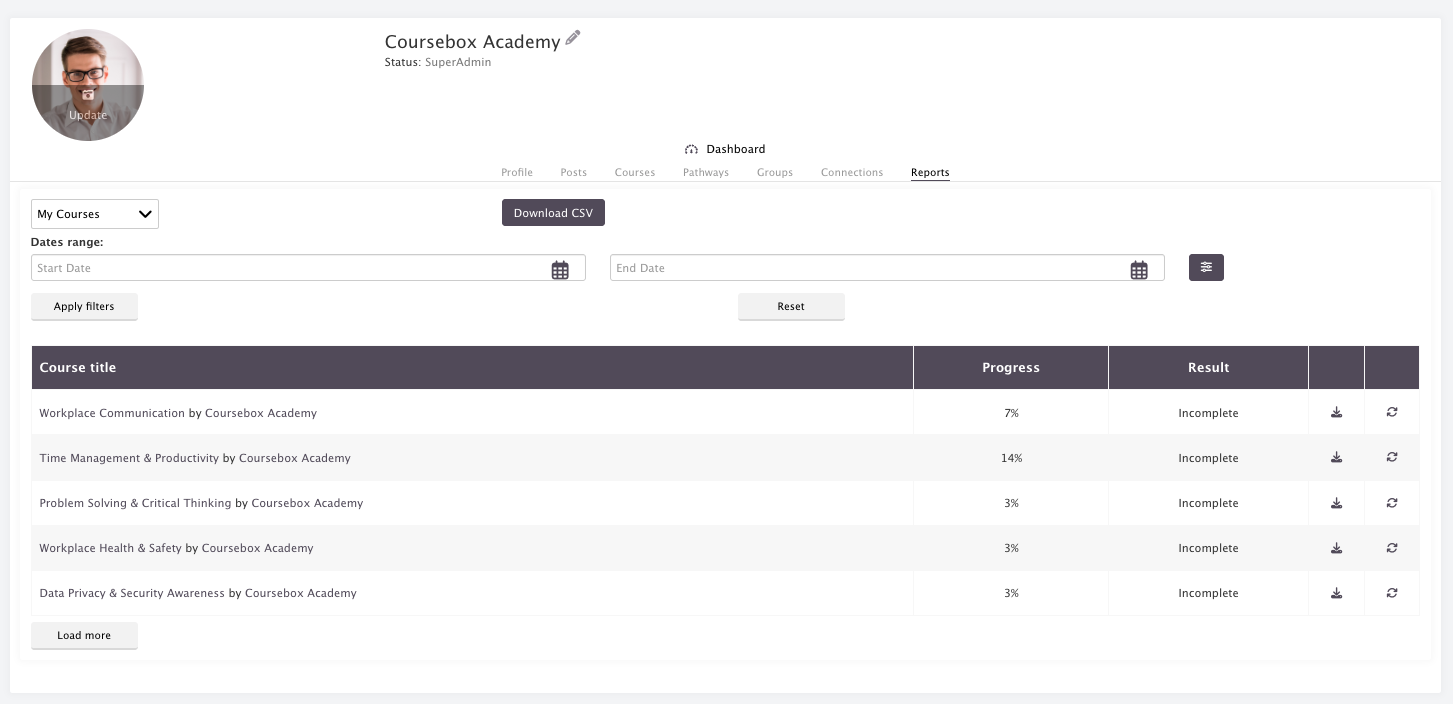Click the camera Update icon on profile photo
Viewport: 1453px width, 704px height.
(88, 94)
